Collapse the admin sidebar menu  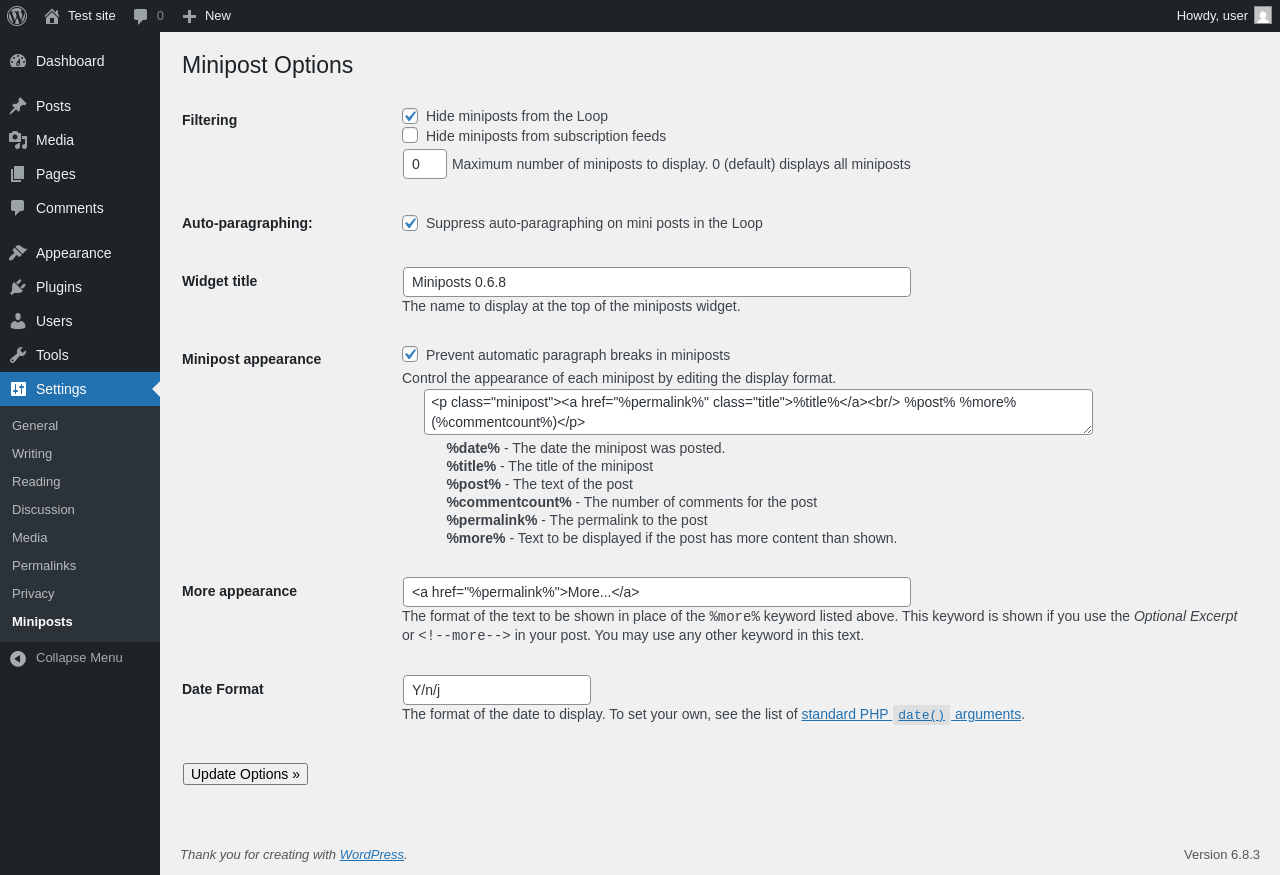tap(67, 658)
